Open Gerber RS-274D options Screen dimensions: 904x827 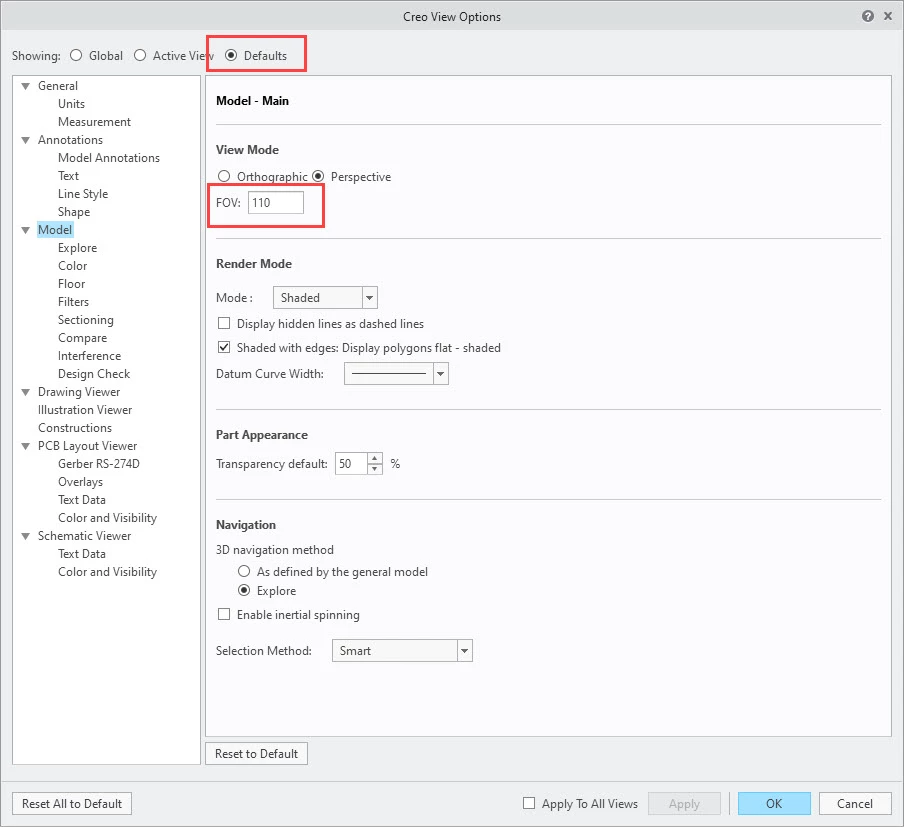[99, 464]
